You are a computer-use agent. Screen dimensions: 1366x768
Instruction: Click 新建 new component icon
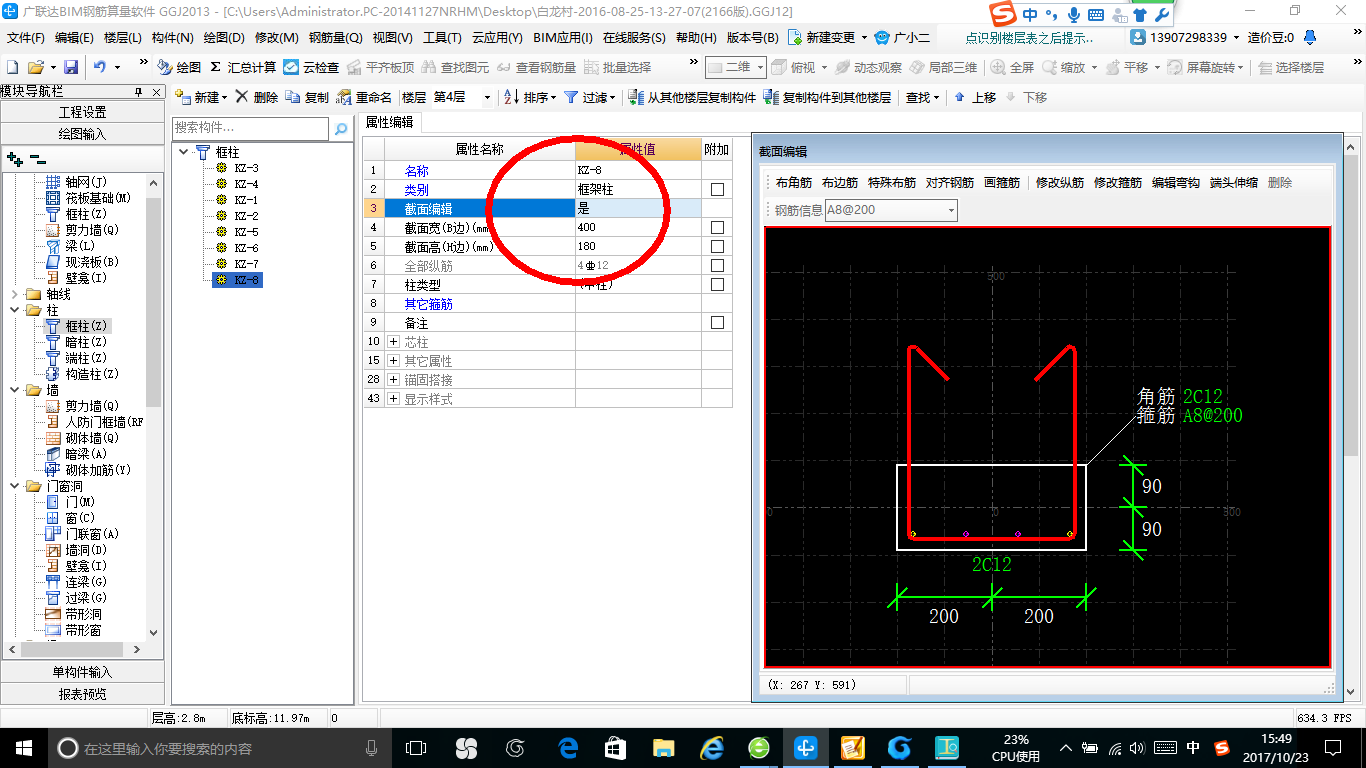(183, 97)
